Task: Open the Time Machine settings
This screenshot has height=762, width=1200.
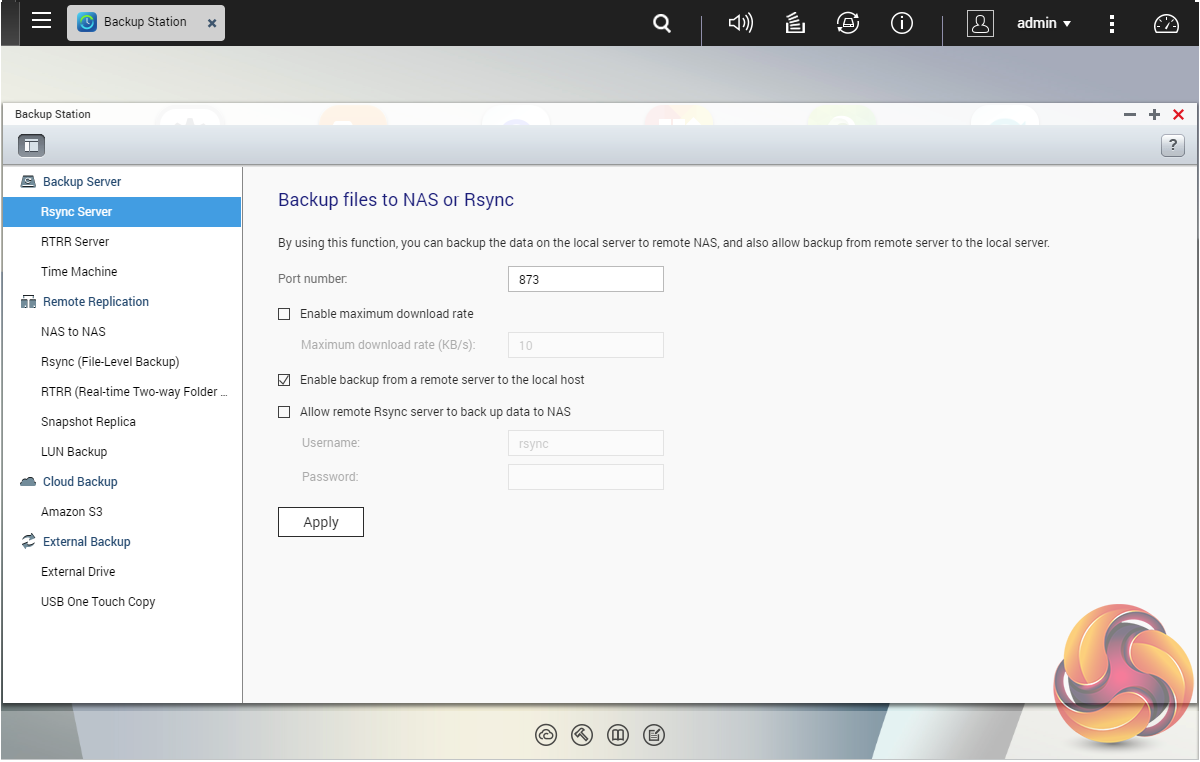Action: click(x=79, y=272)
